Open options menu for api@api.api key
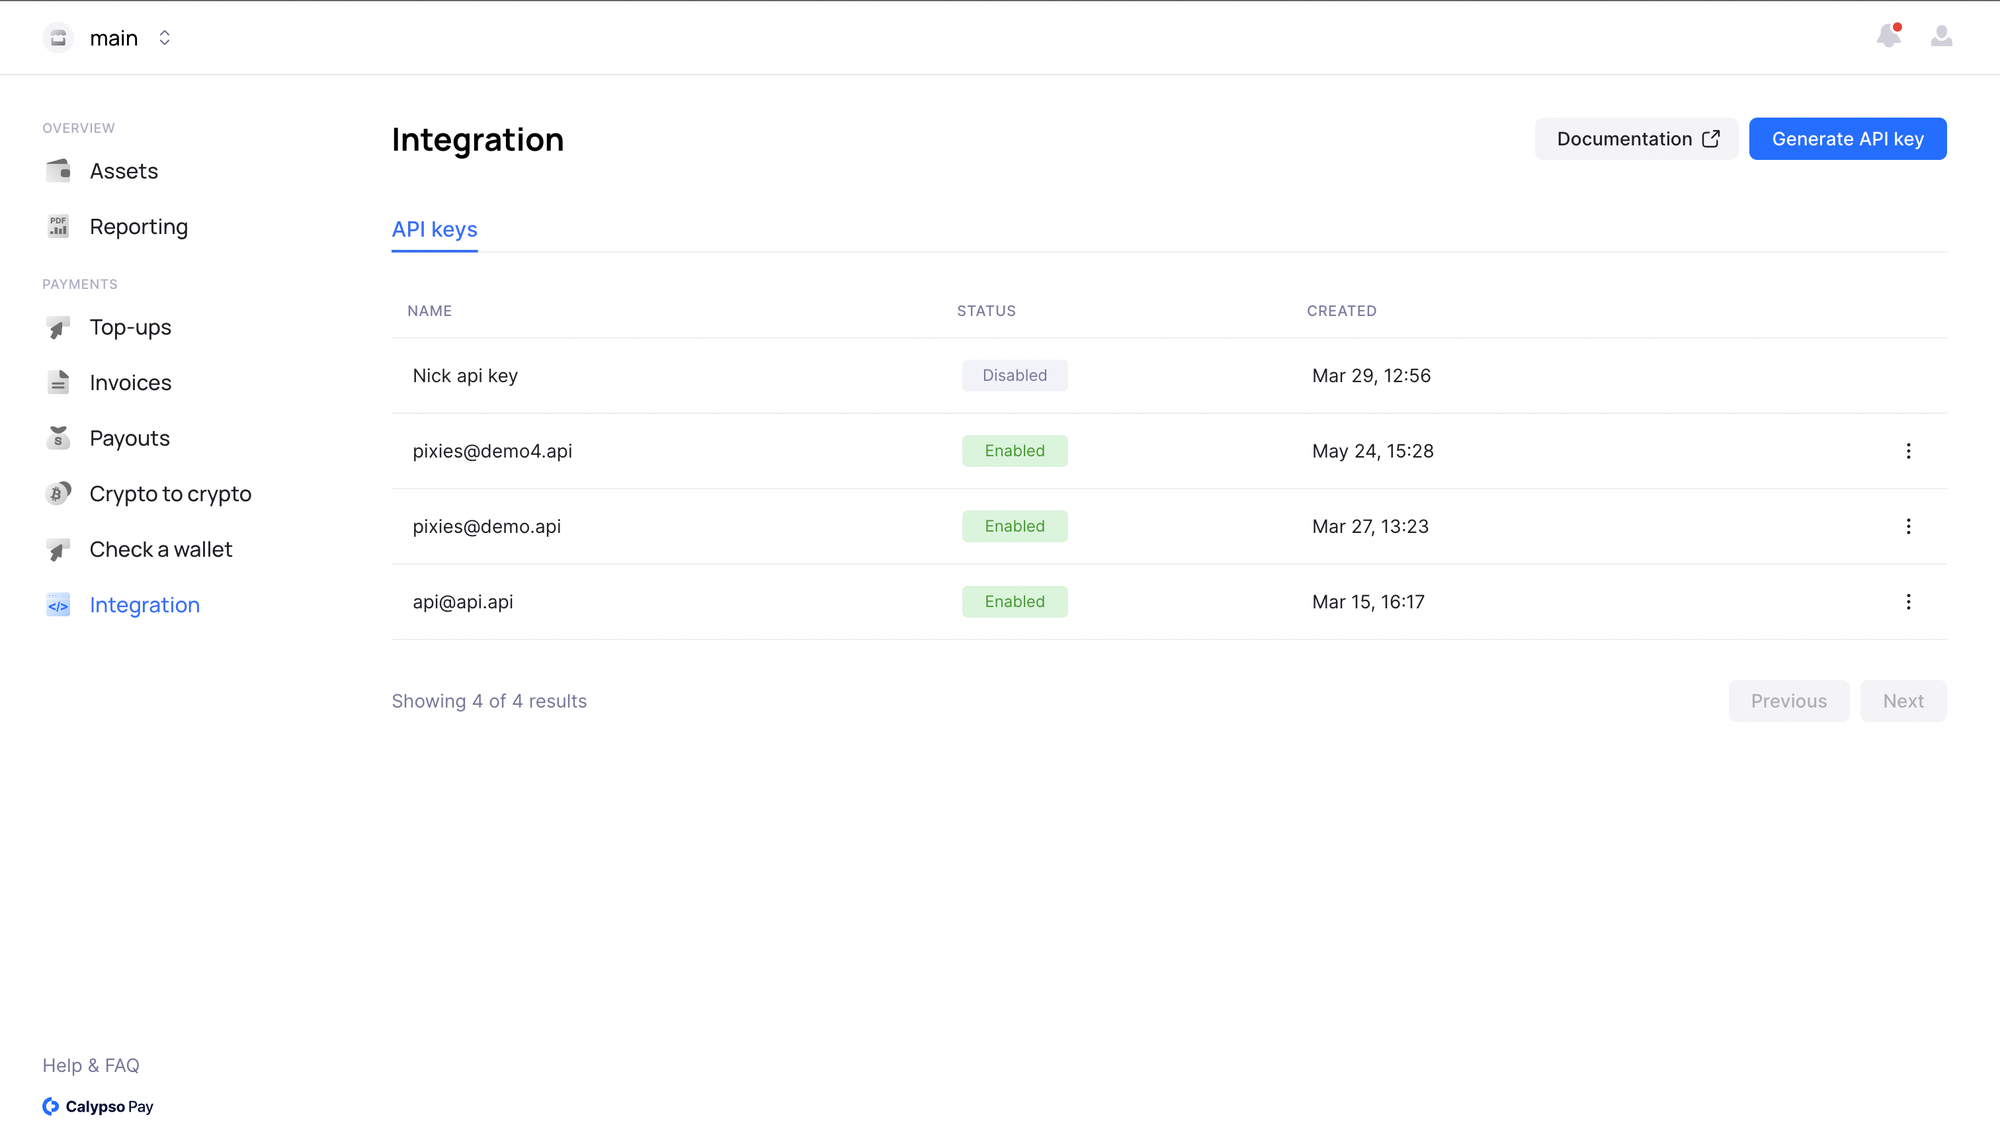 (x=1908, y=602)
